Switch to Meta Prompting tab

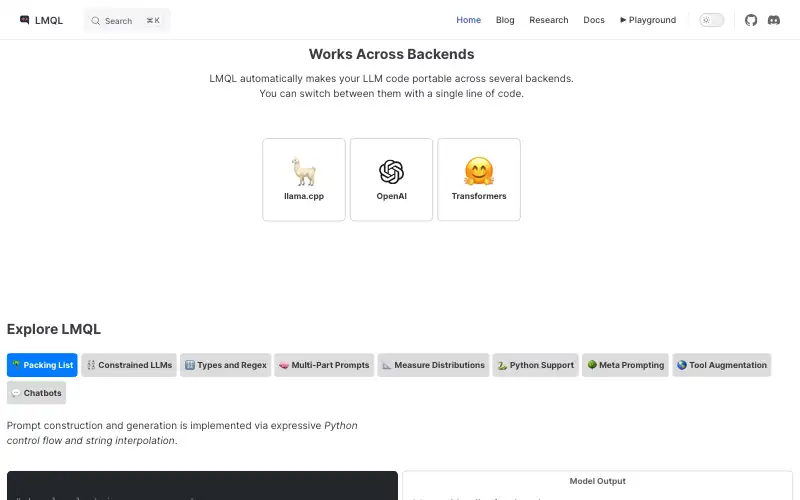click(x=625, y=365)
